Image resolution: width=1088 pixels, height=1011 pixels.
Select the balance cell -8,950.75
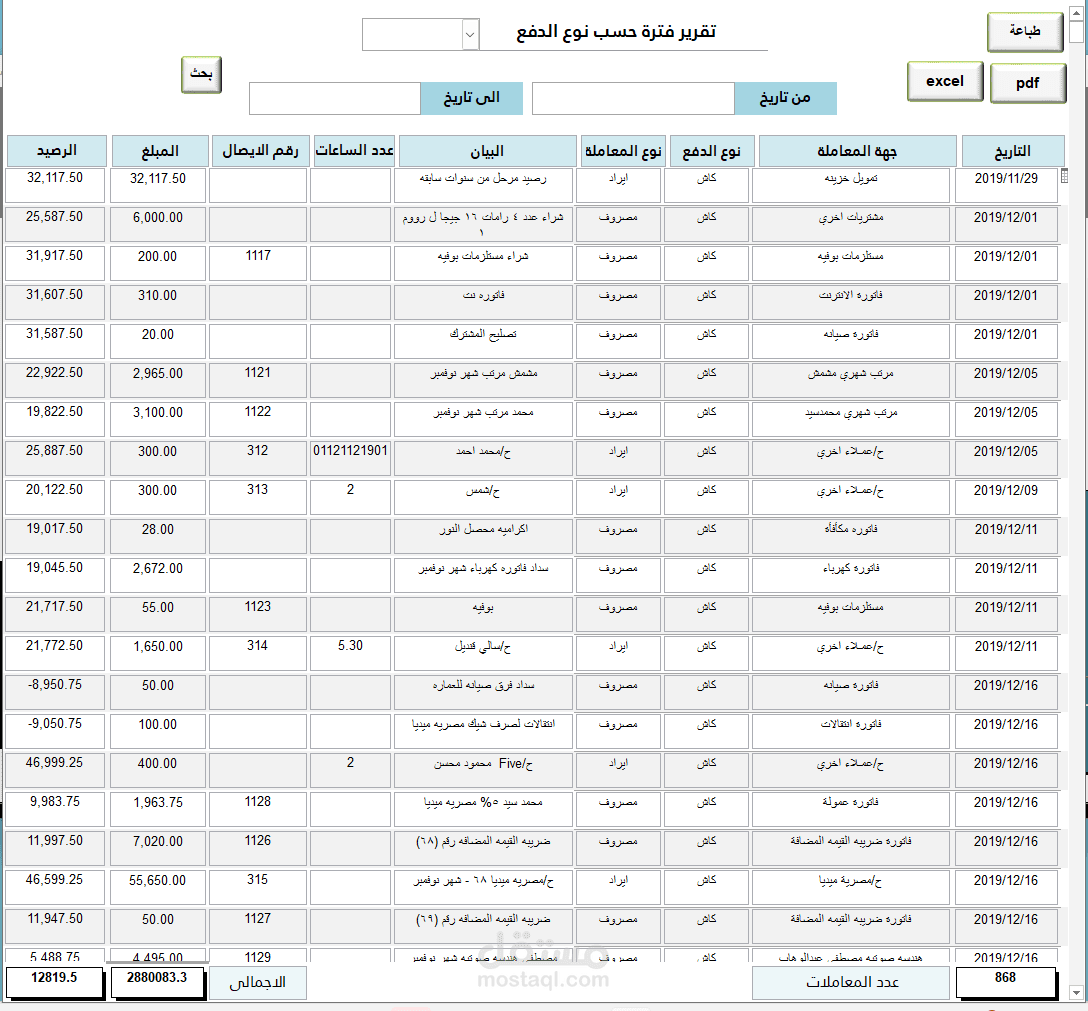55,692
